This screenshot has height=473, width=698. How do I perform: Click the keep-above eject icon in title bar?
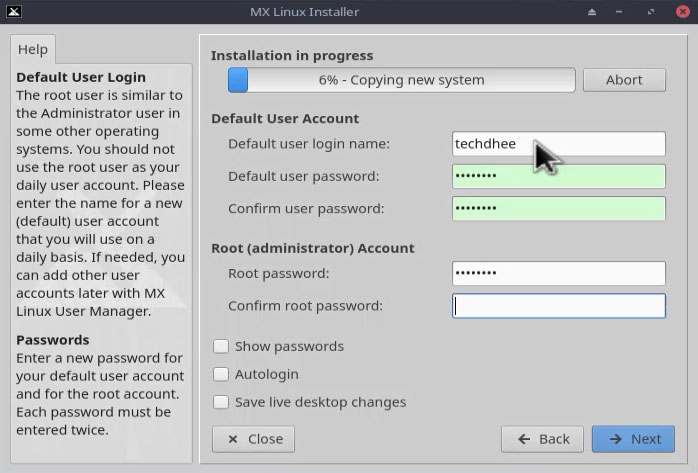coord(592,12)
